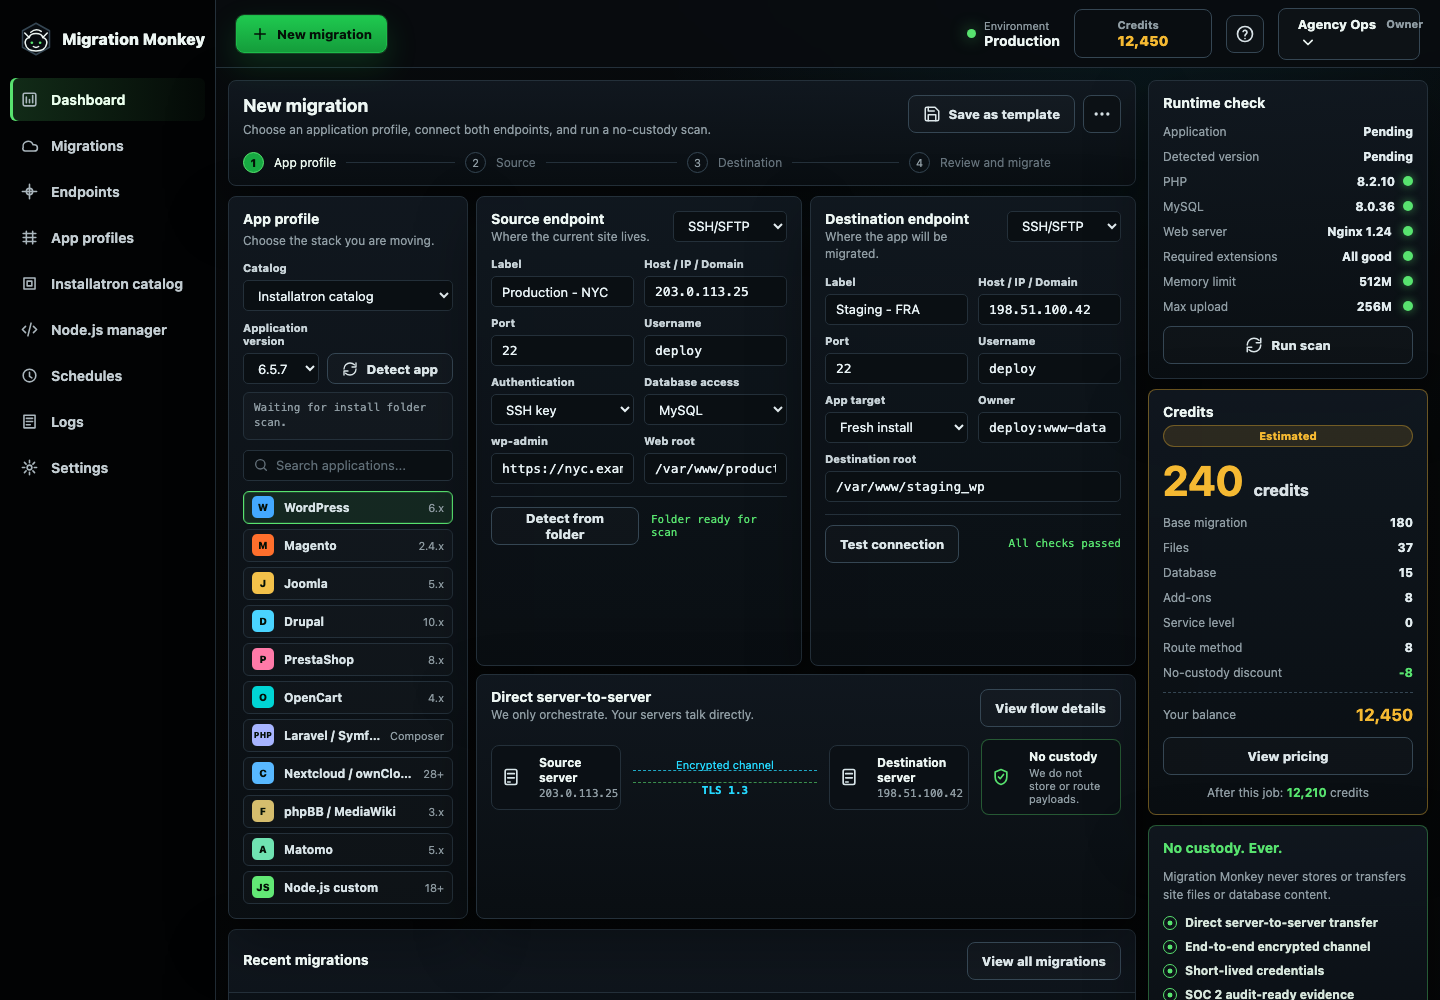This screenshot has width=1440, height=1000.
Task: Open Endpoints in the sidebar
Action: pos(108,192)
